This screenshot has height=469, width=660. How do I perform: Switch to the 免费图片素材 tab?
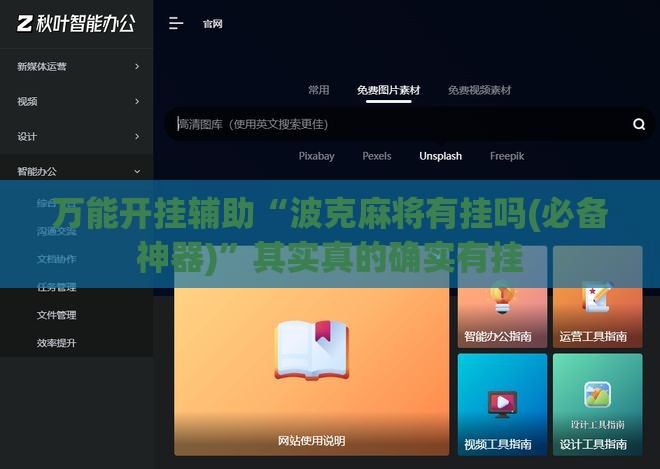(389, 90)
